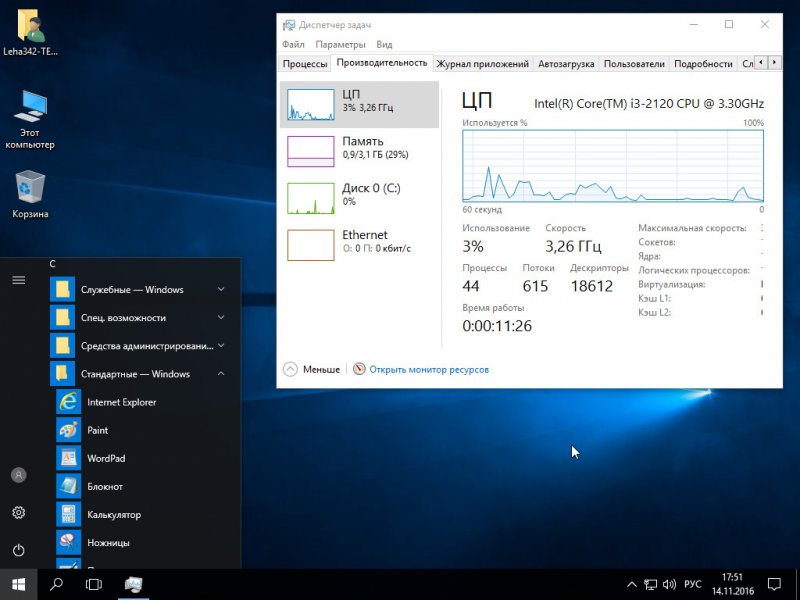Open the network tray icon

click(x=650, y=585)
